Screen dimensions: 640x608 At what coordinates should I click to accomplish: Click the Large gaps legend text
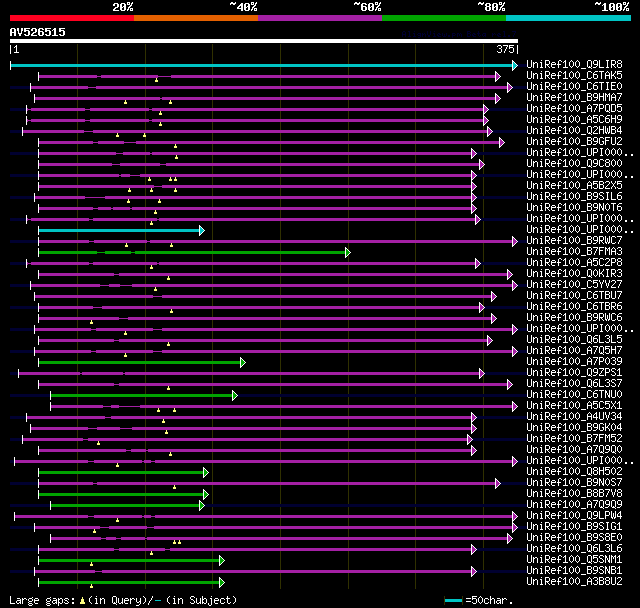(x=123, y=601)
